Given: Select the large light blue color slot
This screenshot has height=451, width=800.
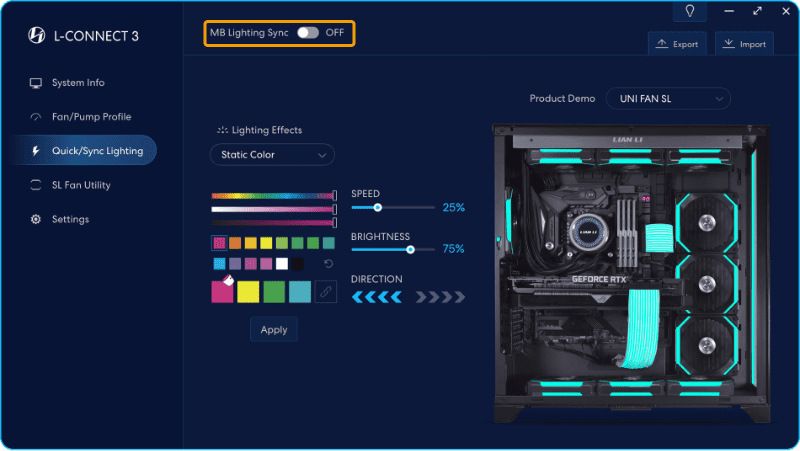Looking at the screenshot, I should coord(300,292).
